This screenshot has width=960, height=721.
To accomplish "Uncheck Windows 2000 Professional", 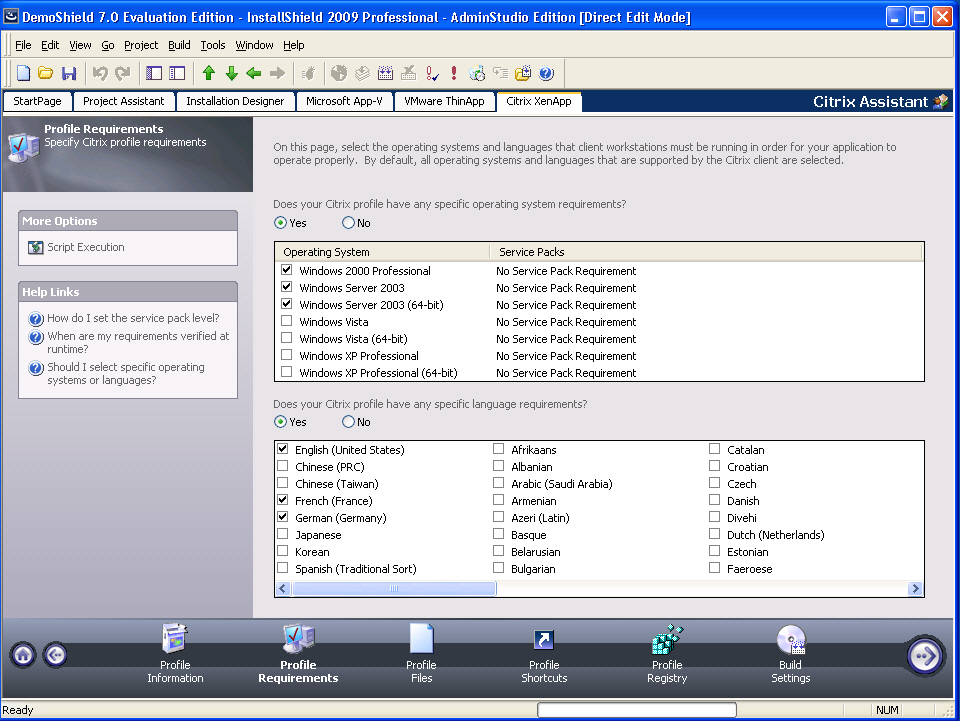I will 288,271.
